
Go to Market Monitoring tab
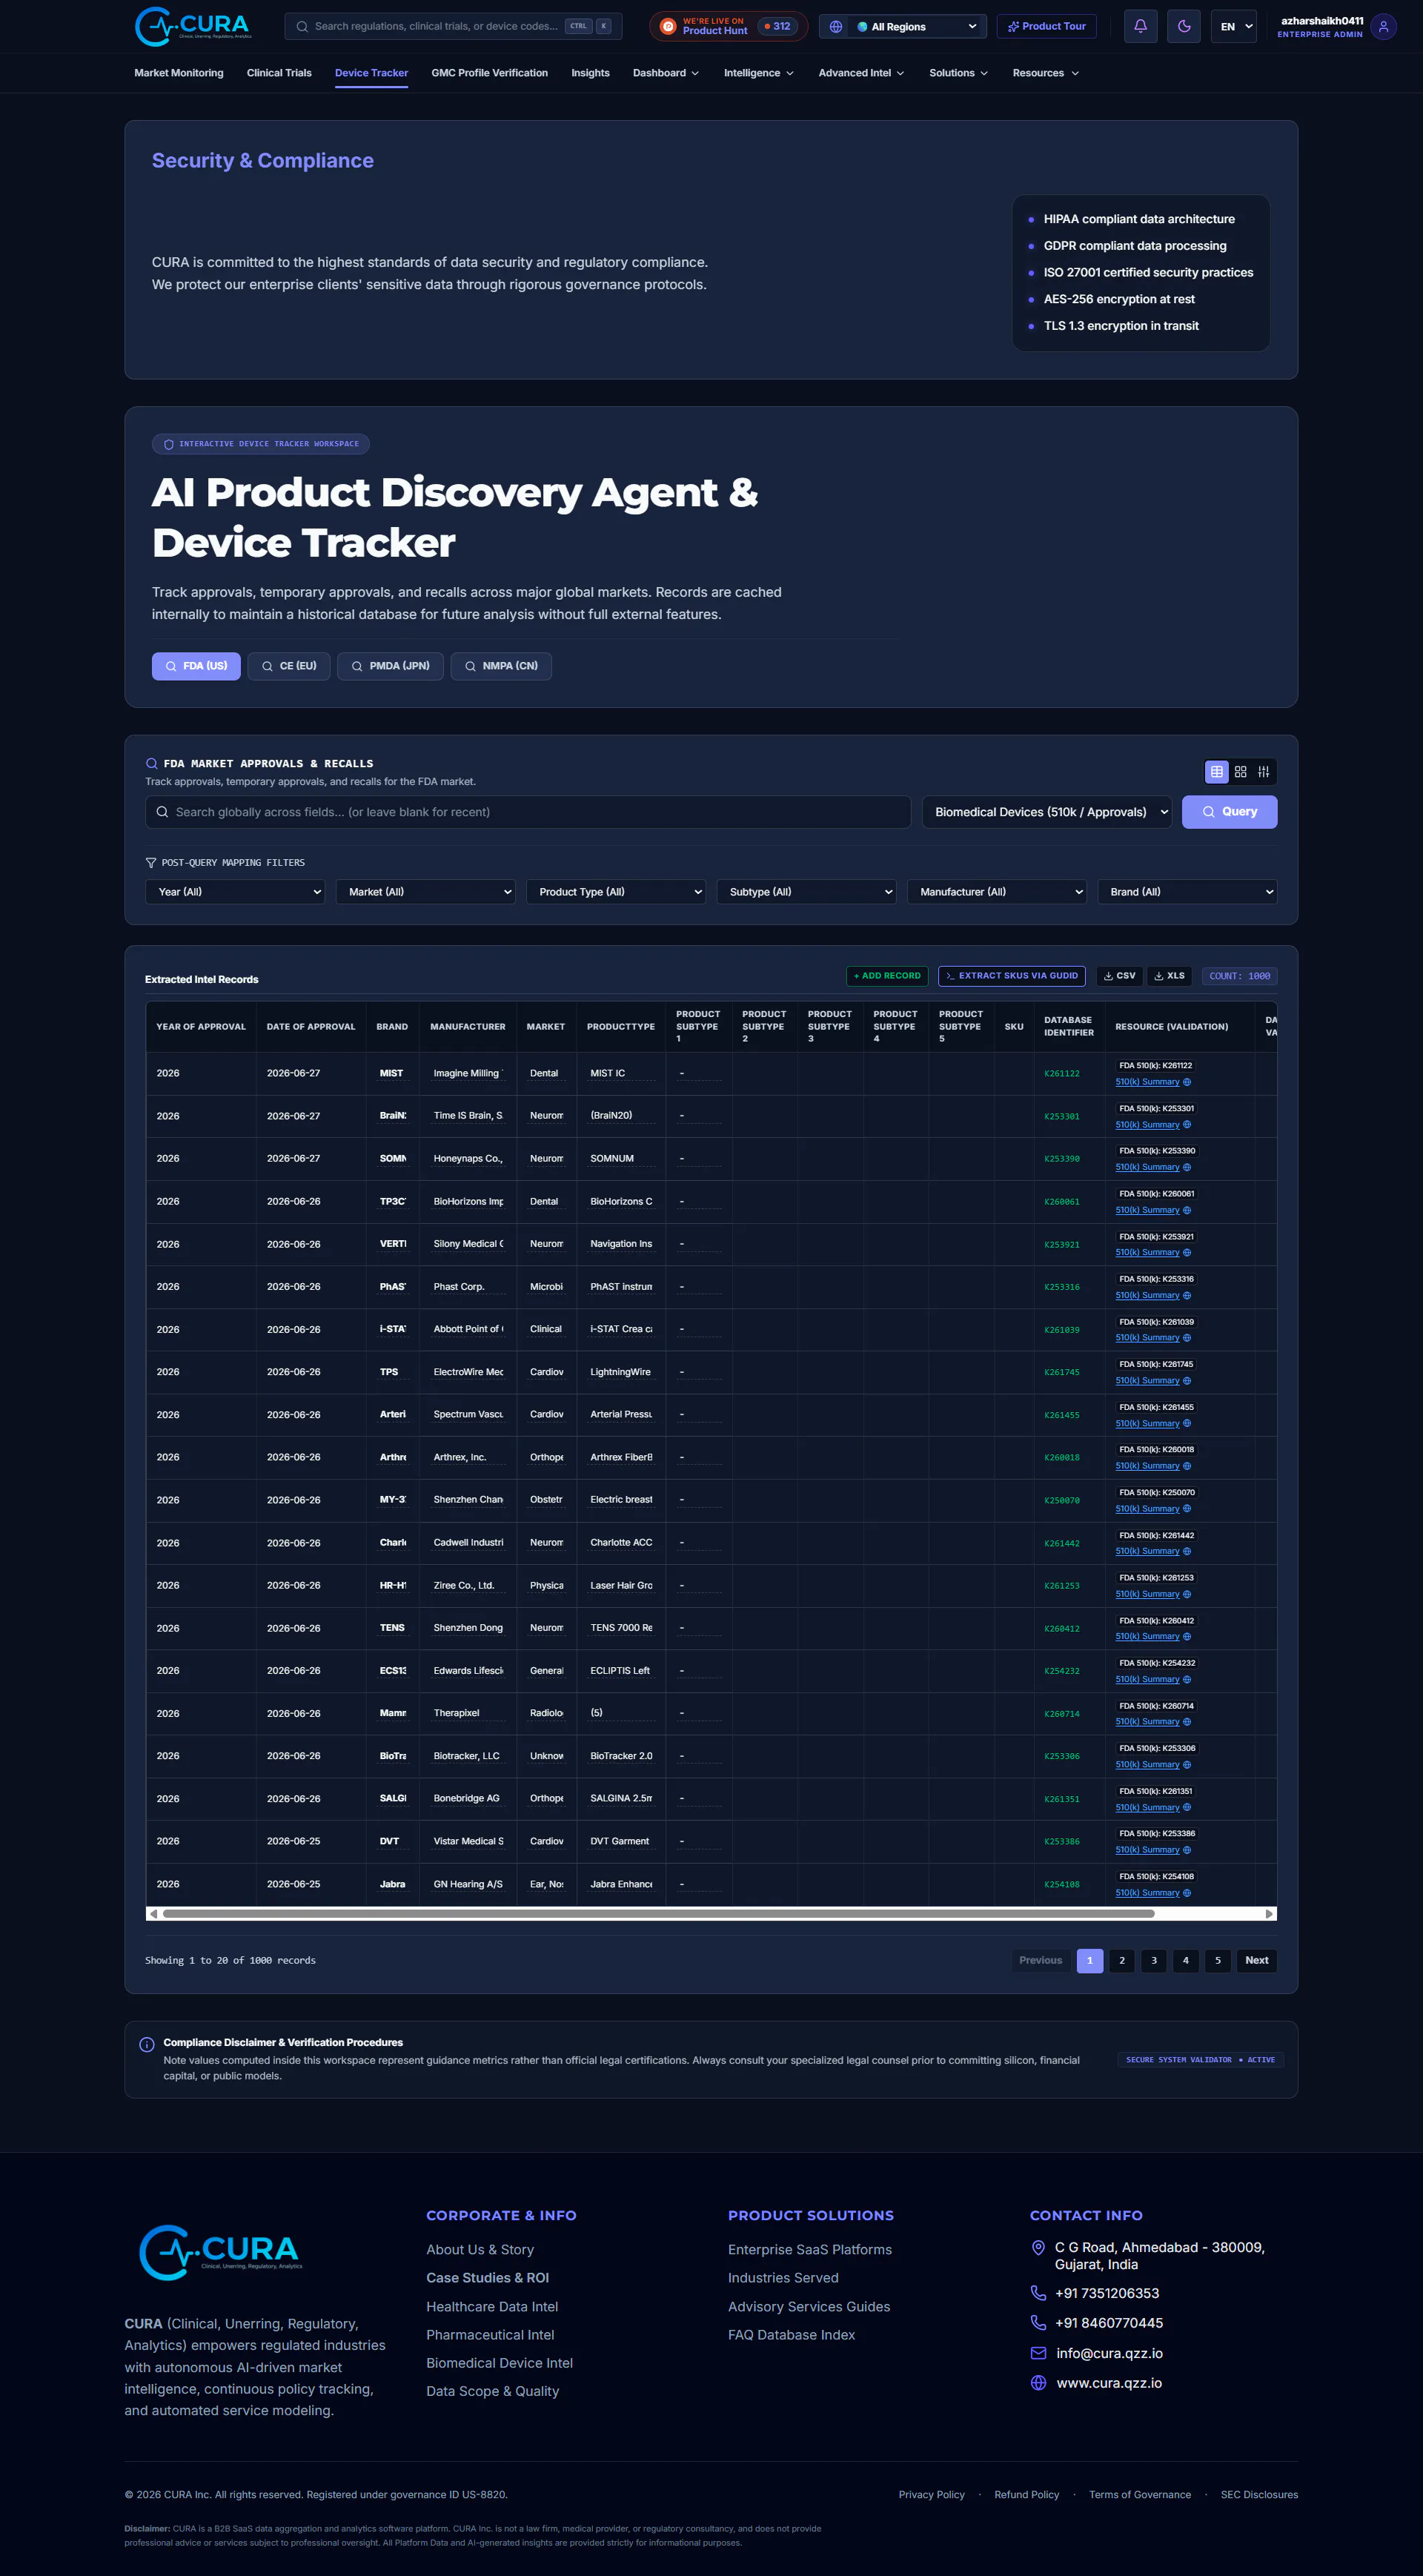[179, 73]
